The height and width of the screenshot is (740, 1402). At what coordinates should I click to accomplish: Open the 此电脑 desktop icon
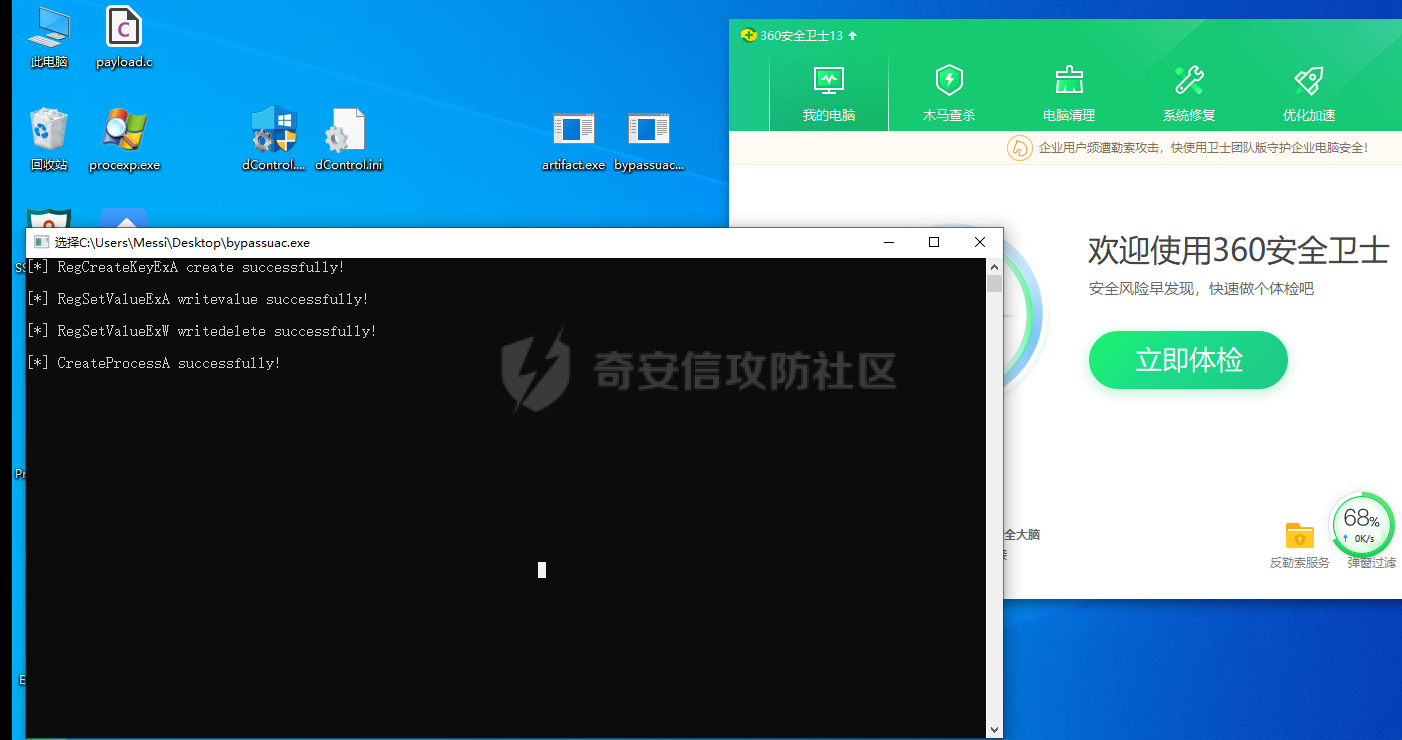(x=49, y=37)
